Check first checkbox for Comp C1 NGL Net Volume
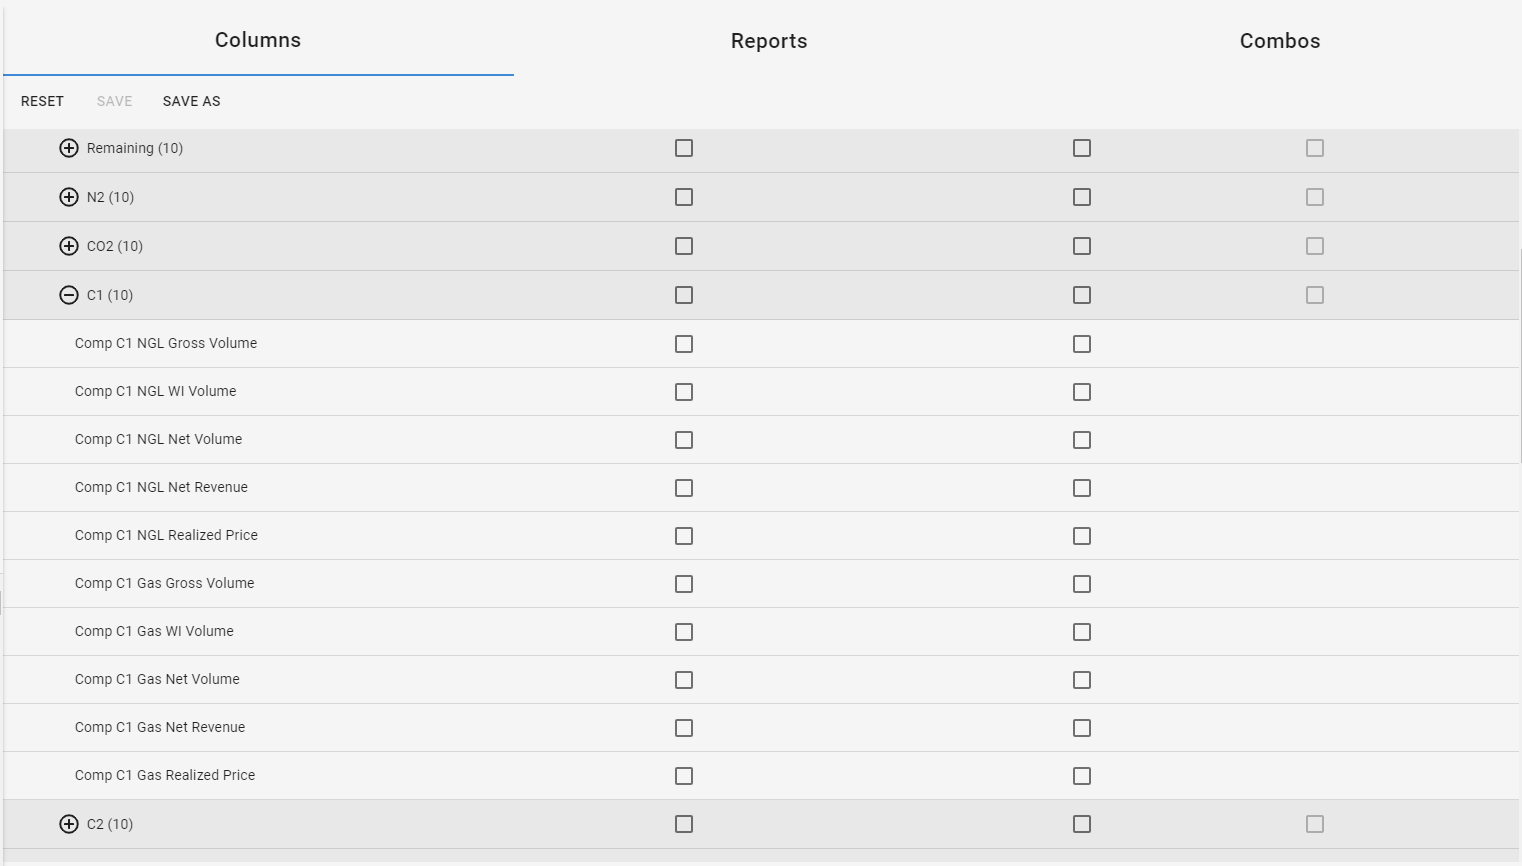This screenshot has height=866, width=1522. 684,440
